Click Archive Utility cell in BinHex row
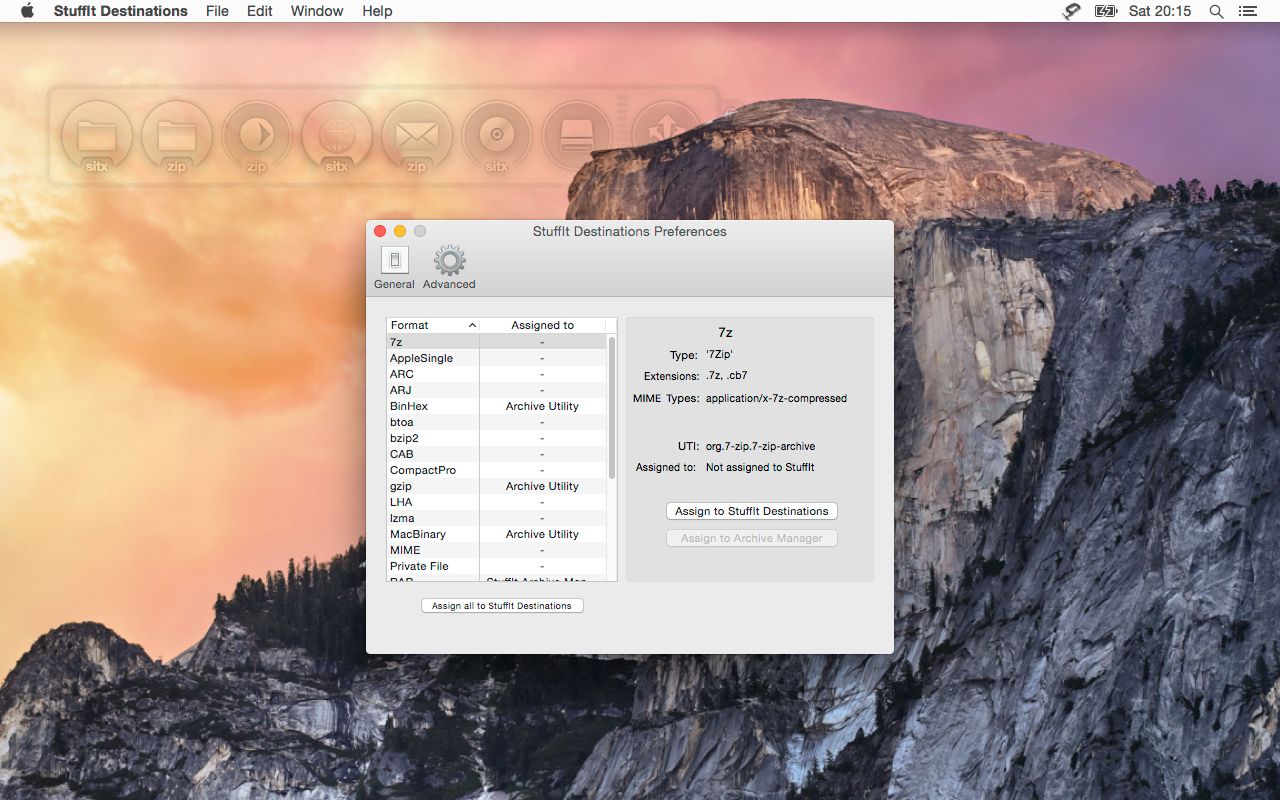The image size is (1280, 800). pyautogui.click(x=542, y=406)
